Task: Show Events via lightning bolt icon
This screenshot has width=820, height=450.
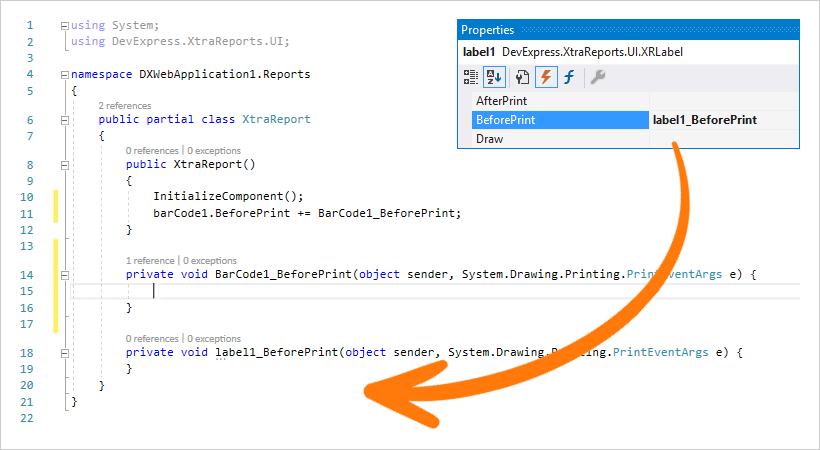Action: point(546,77)
